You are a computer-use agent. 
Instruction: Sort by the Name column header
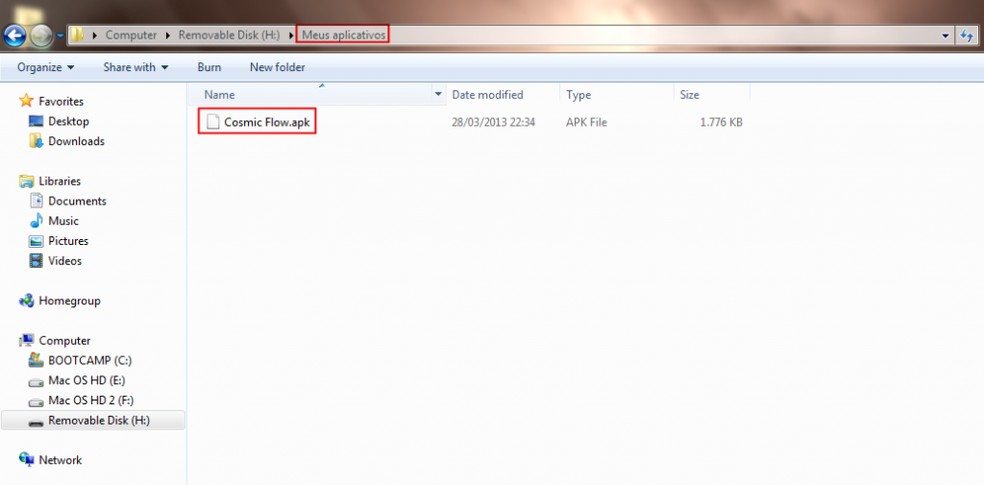220,95
